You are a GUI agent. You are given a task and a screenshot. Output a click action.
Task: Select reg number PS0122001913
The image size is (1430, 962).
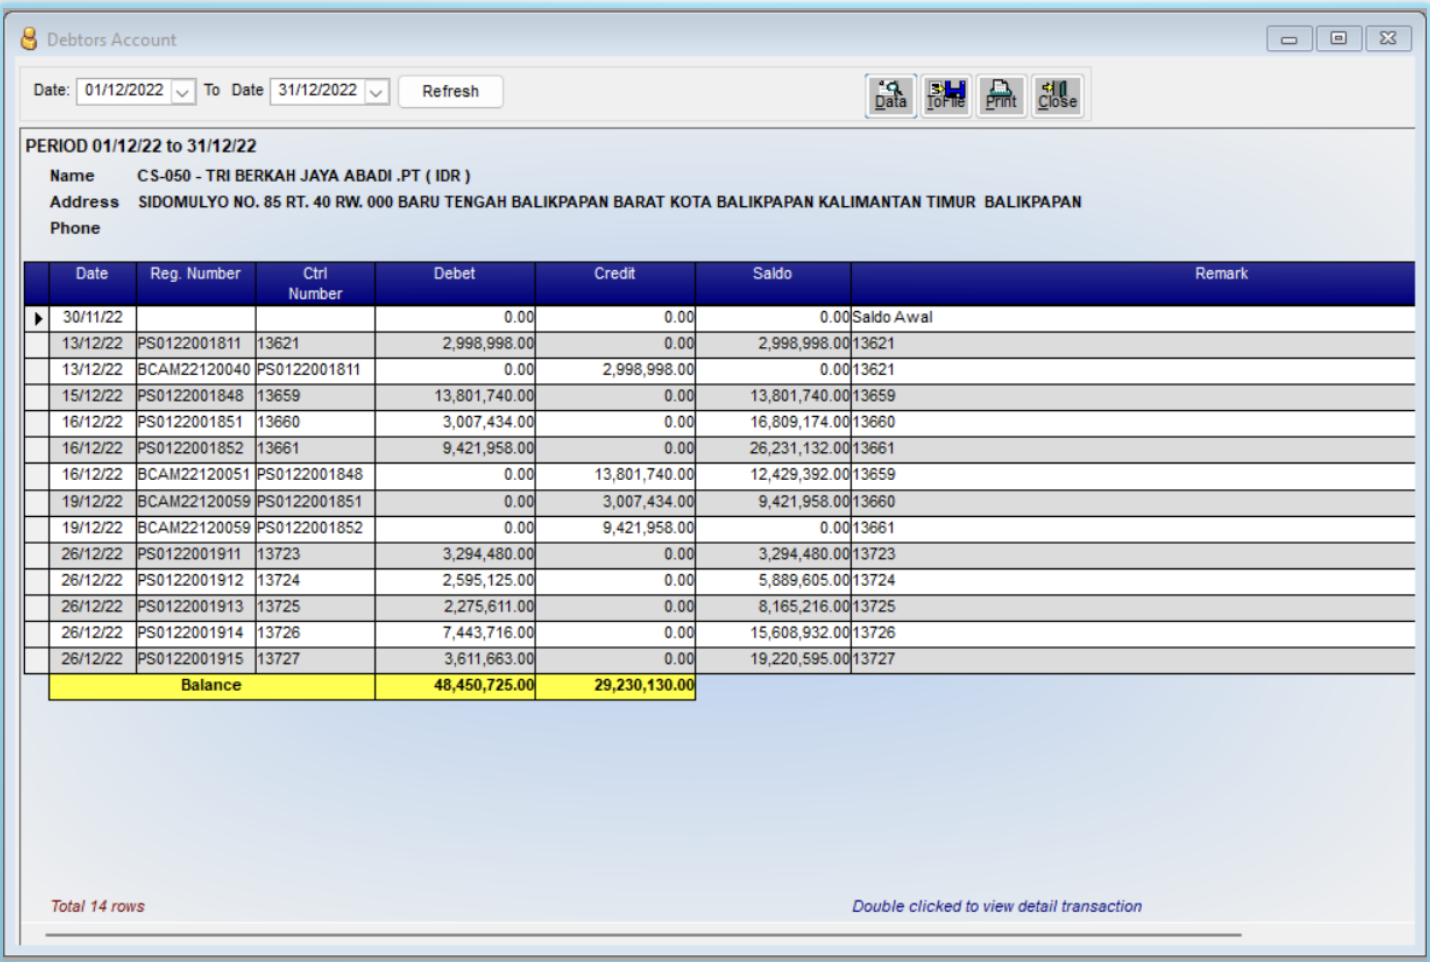(195, 606)
